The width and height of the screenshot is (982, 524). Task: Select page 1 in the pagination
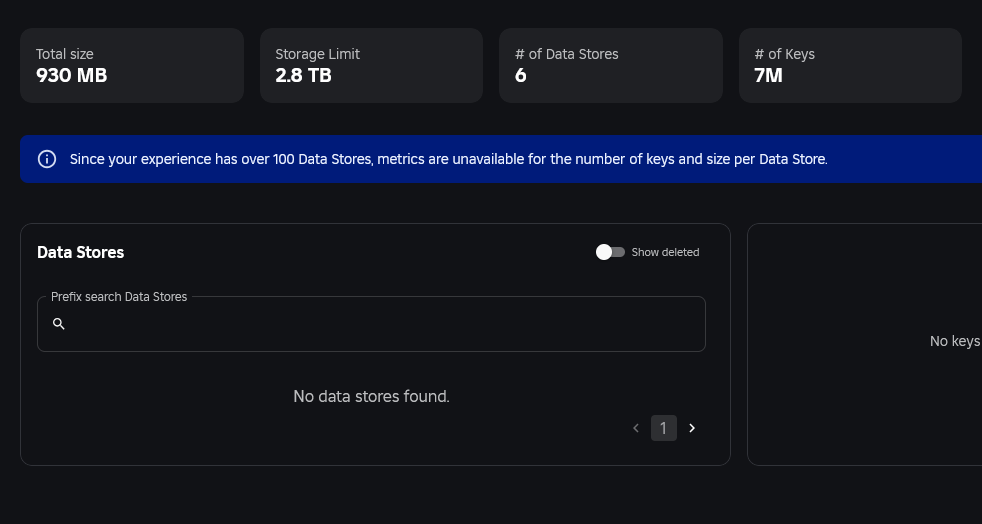click(x=664, y=428)
